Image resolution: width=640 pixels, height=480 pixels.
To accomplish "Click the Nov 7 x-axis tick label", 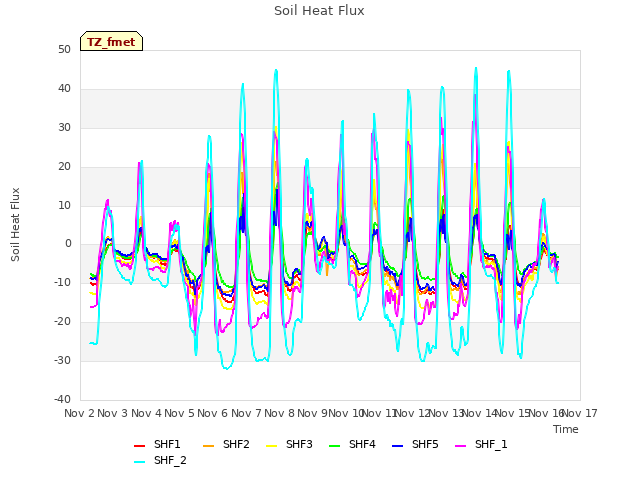I will pos(246,413).
